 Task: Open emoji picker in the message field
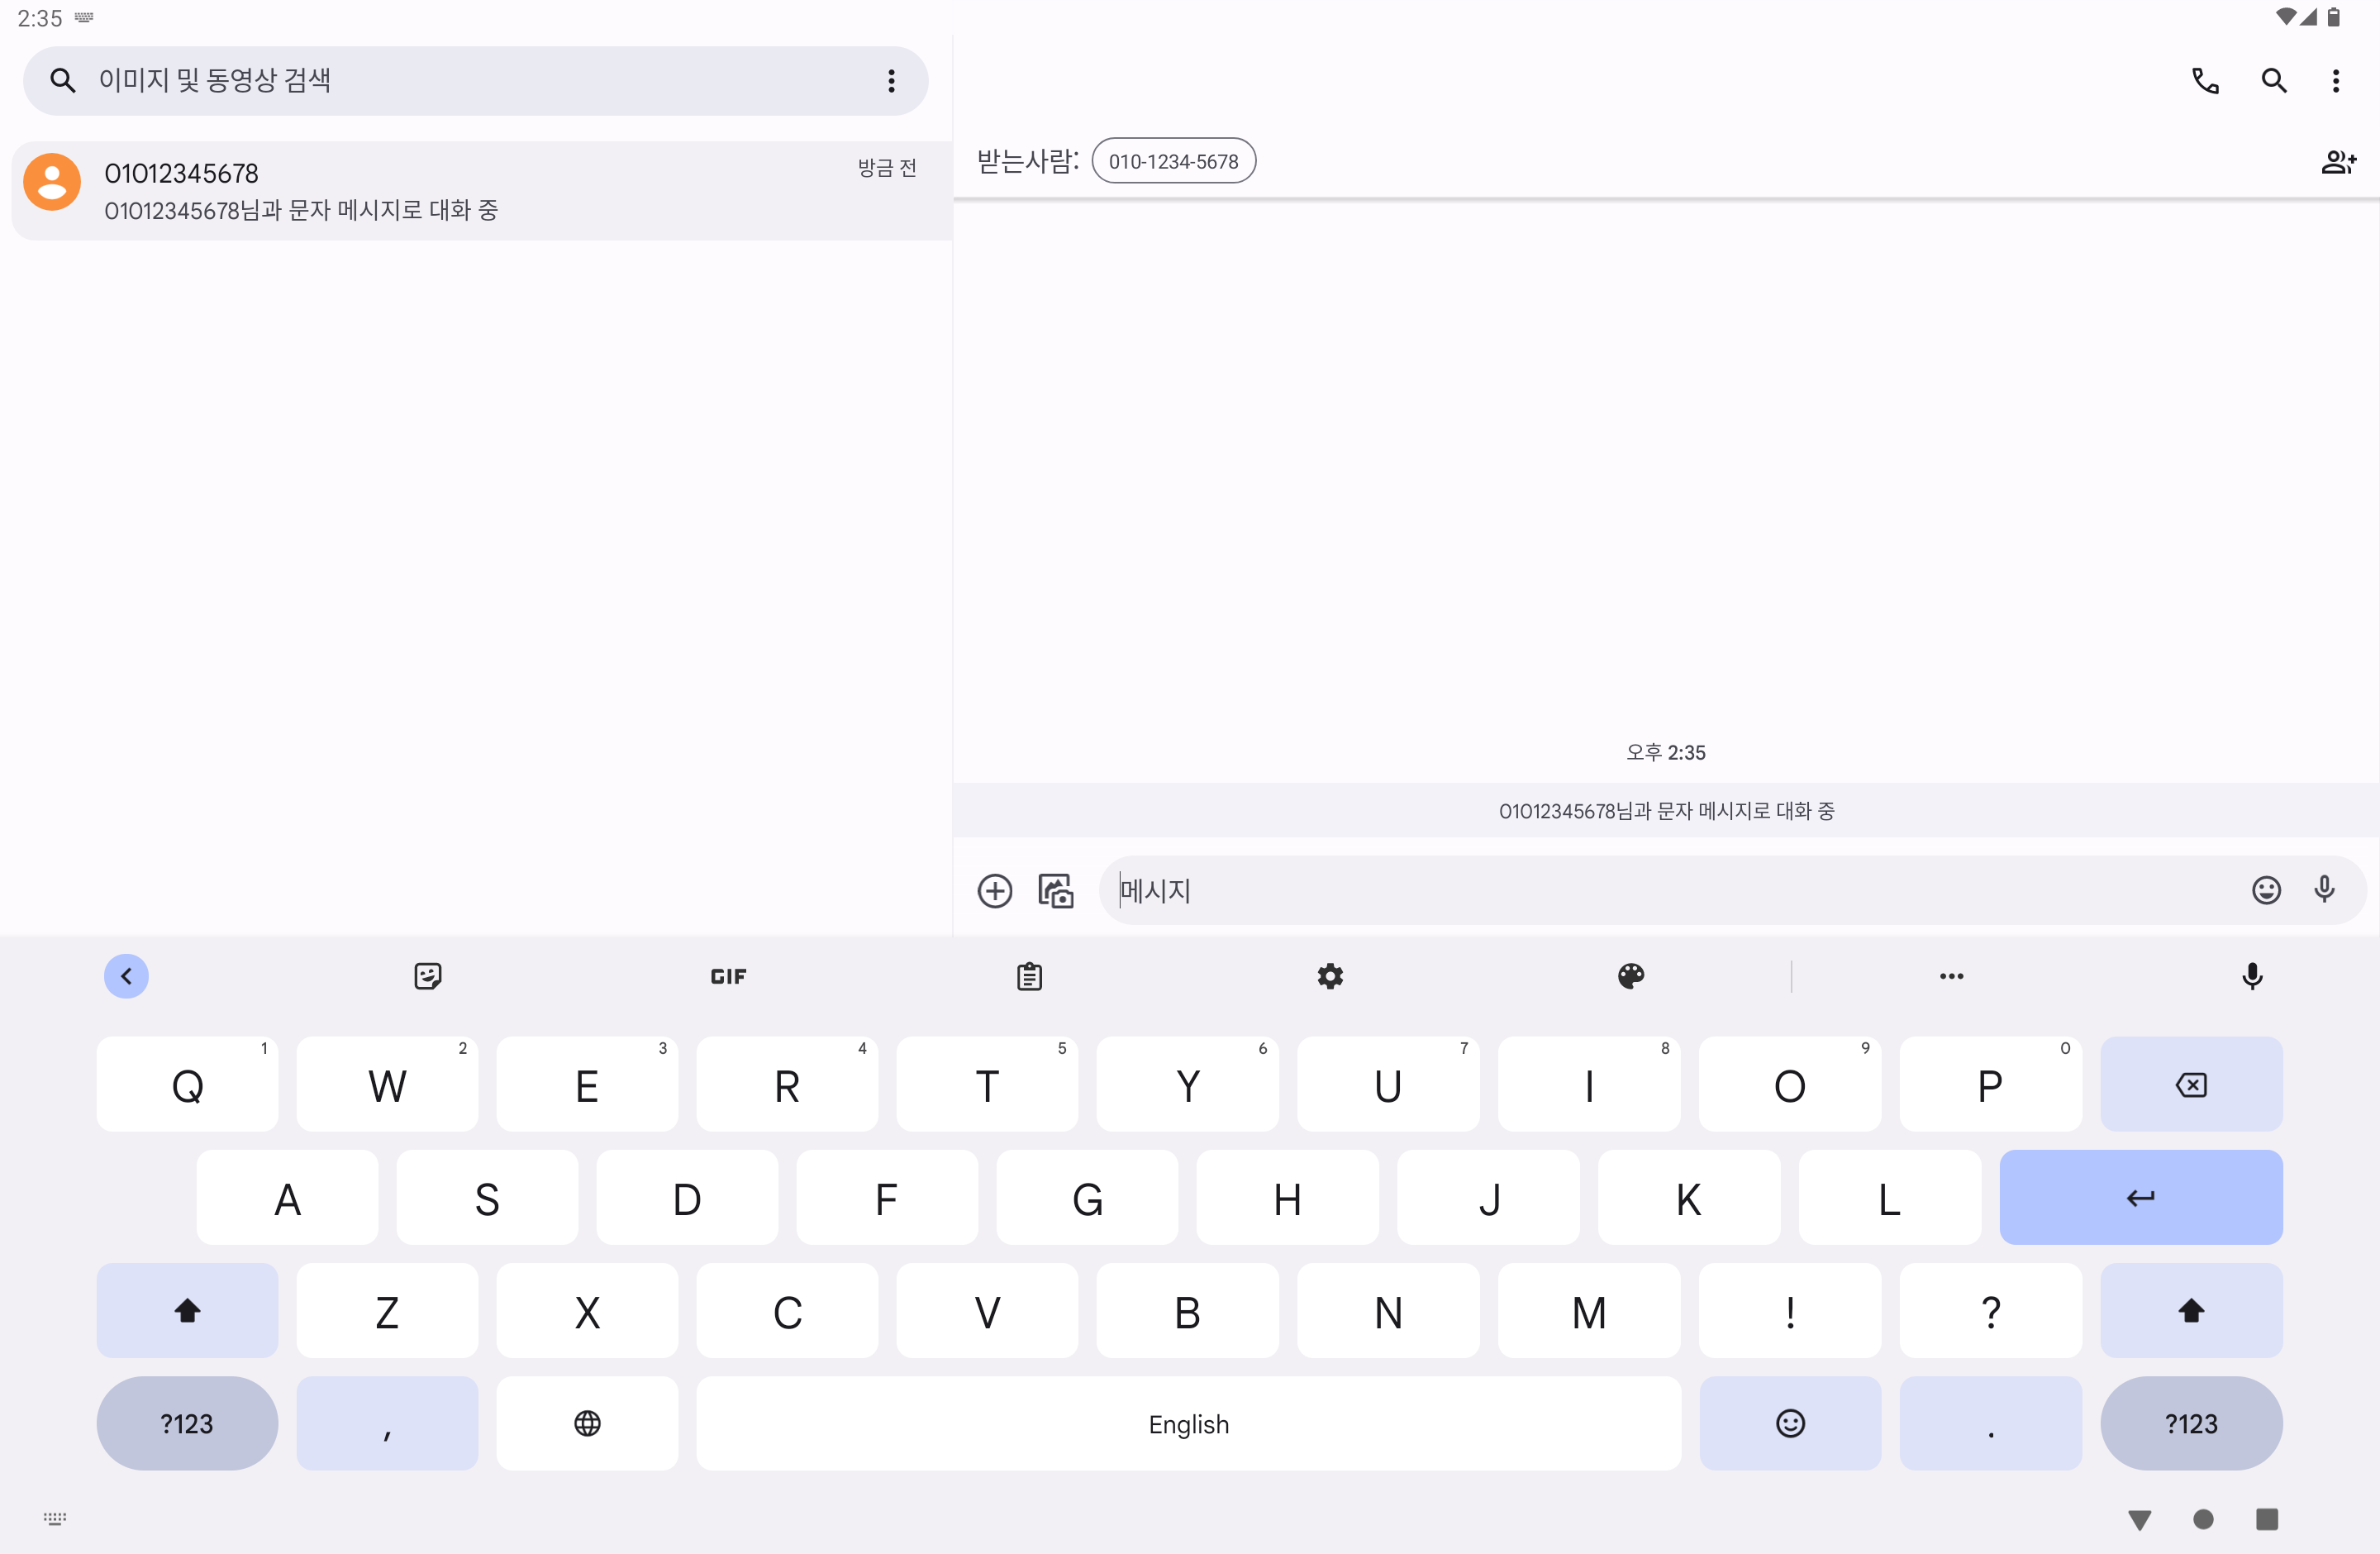pos(2265,889)
